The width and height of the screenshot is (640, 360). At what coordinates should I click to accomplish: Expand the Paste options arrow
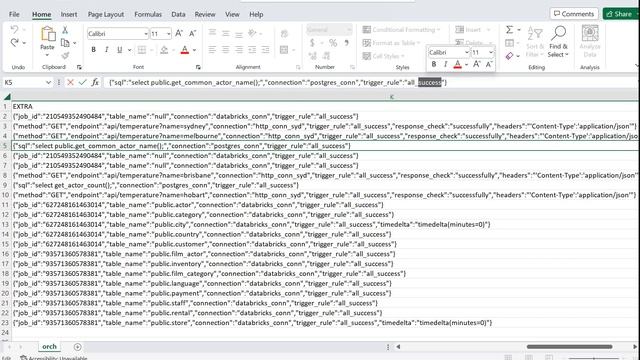tap(47, 55)
